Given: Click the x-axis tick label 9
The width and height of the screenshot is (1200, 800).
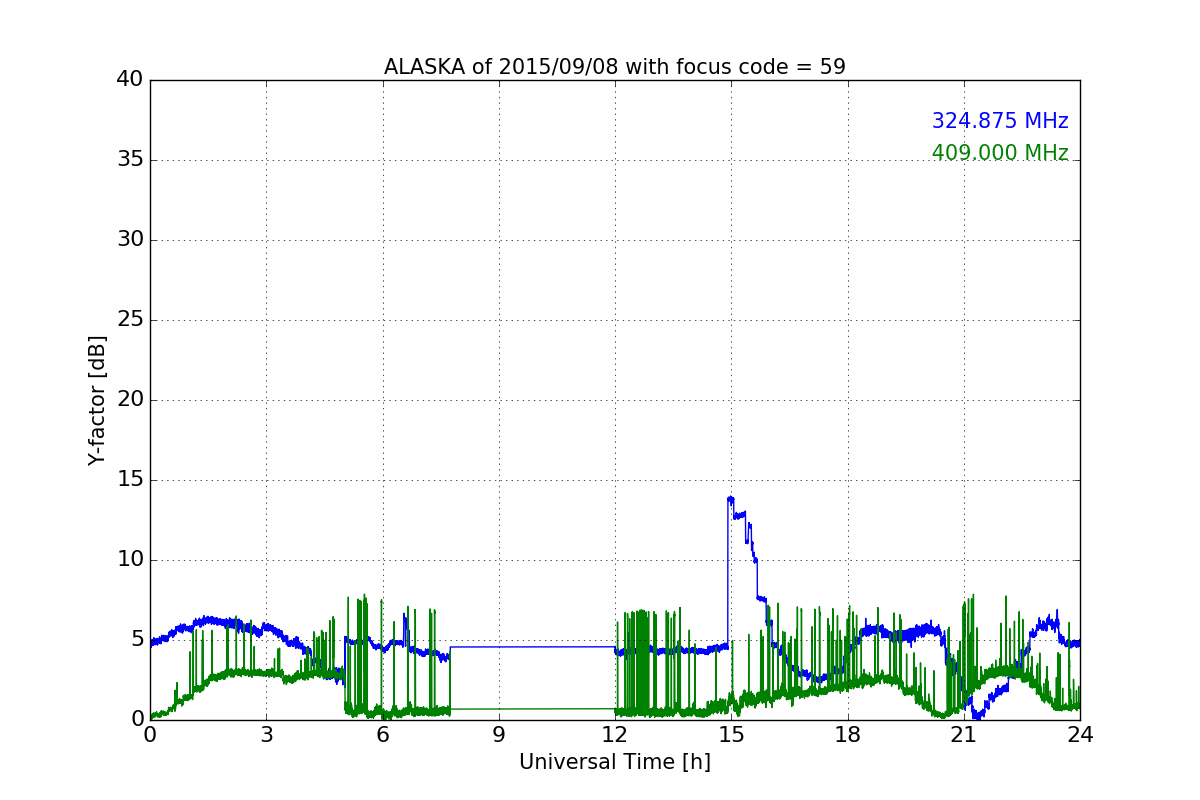Looking at the screenshot, I should click(x=499, y=734).
